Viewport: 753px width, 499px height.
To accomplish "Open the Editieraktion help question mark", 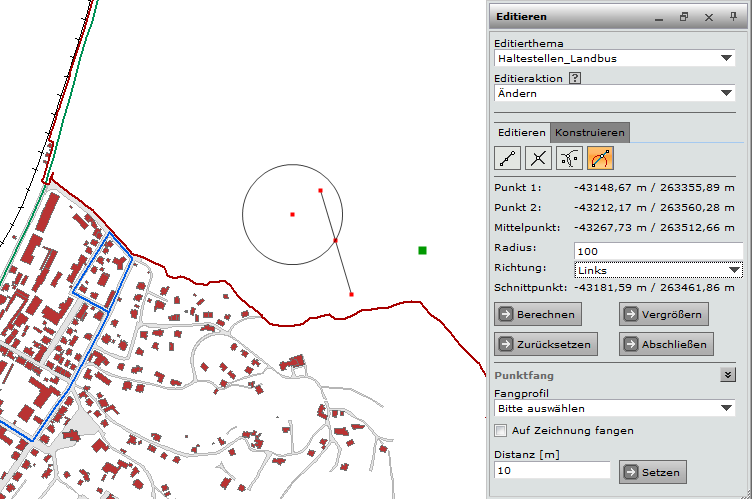I will (575, 78).
